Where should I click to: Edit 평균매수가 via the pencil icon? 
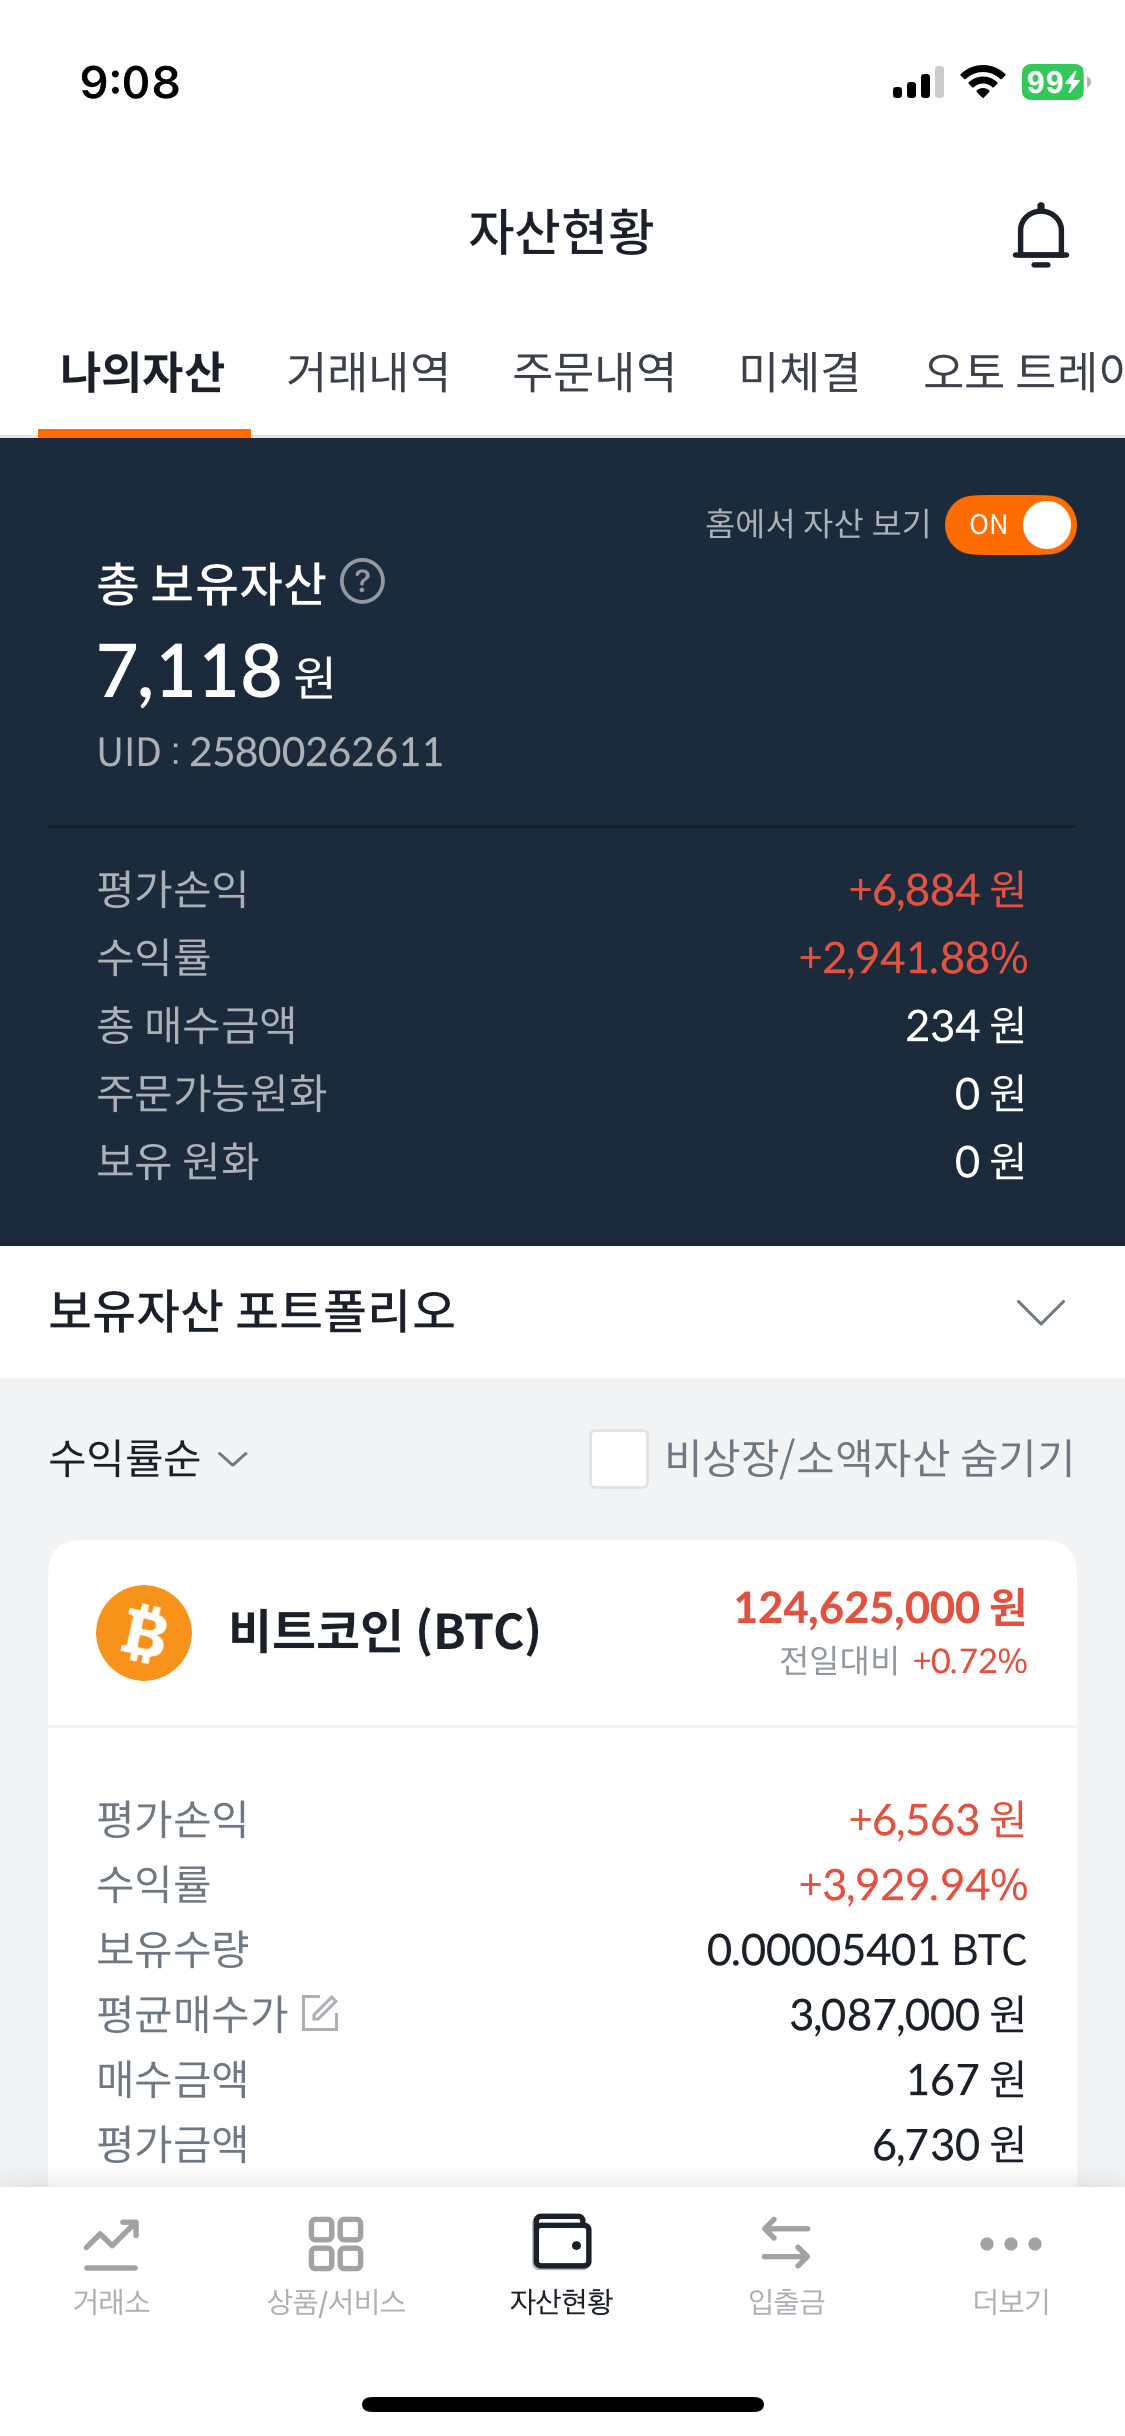tap(321, 2013)
